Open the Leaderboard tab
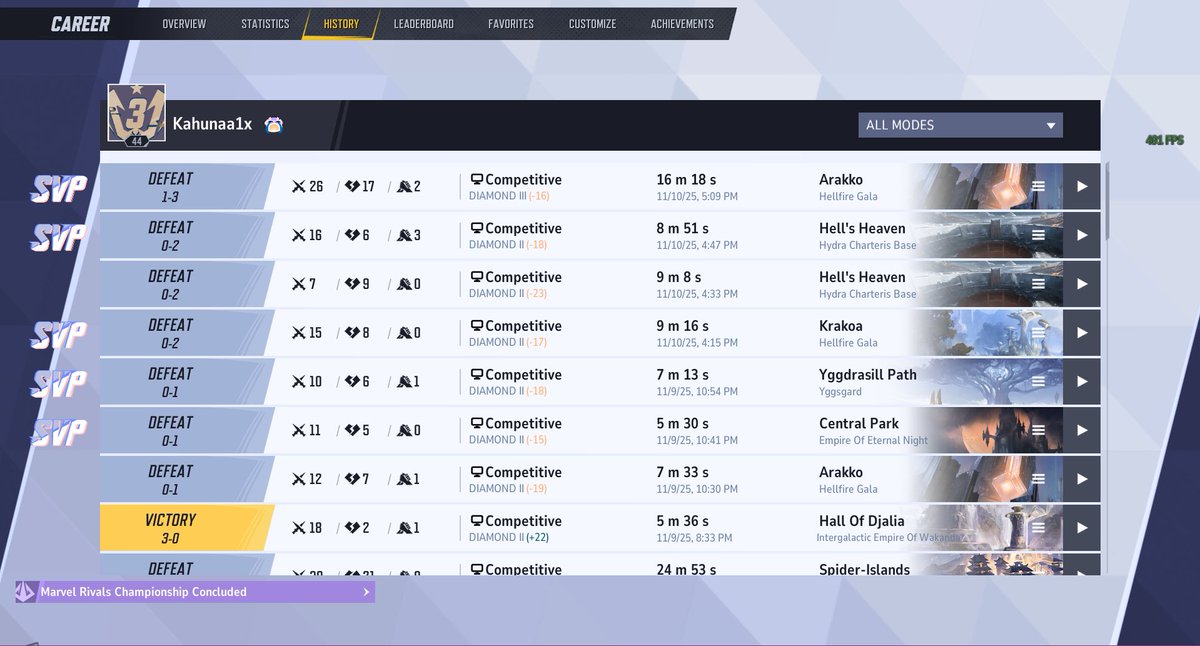The width and height of the screenshot is (1200, 646). (423, 24)
